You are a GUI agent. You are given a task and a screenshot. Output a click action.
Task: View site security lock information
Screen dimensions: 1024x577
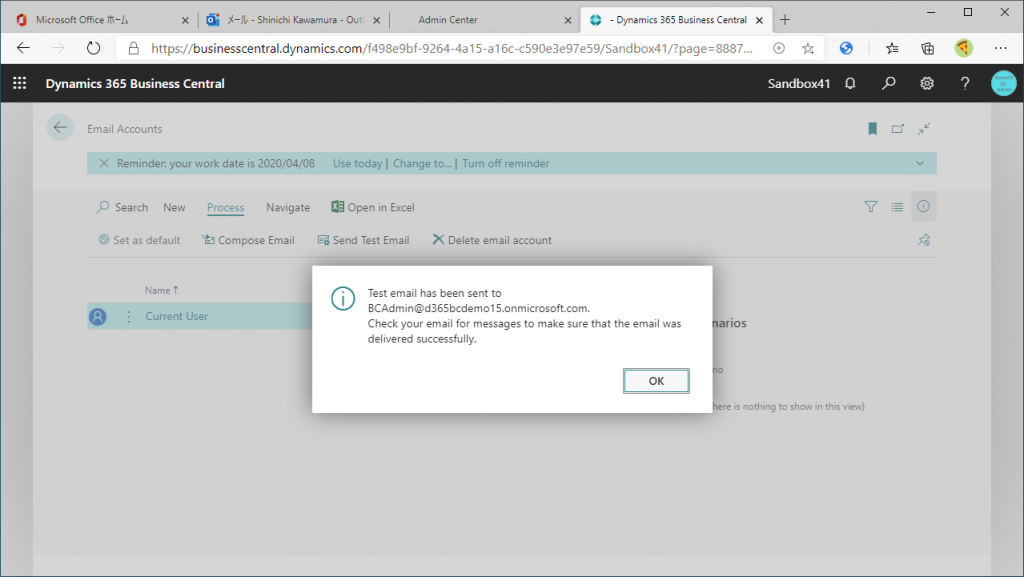pyautogui.click(x=133, y=48)
